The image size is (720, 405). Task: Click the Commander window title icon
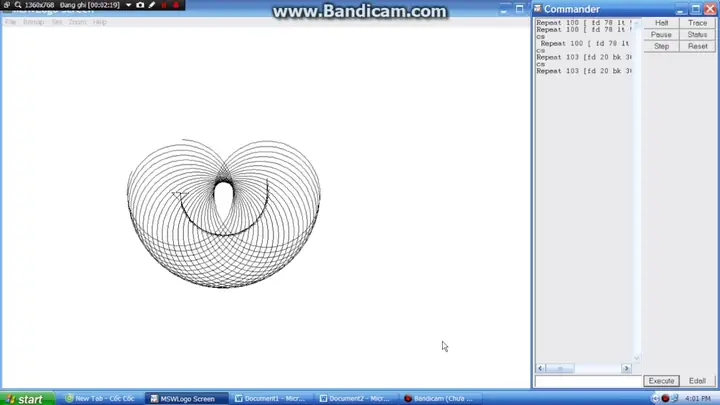click(x=537, y=9)
